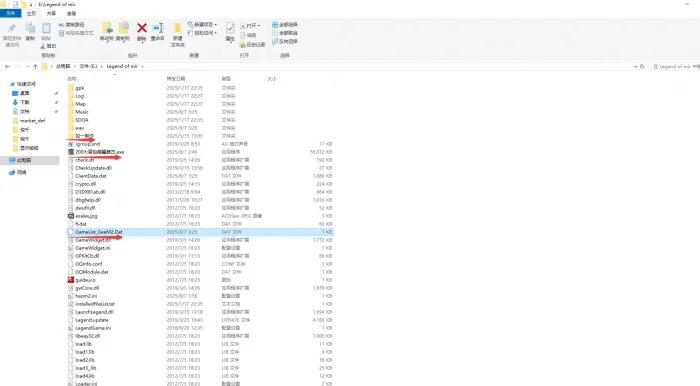700x386 pixels.
Task: Expand the Open dropdown arrow in ribbon
Action: pyautogui.click(x=259, y=25)
